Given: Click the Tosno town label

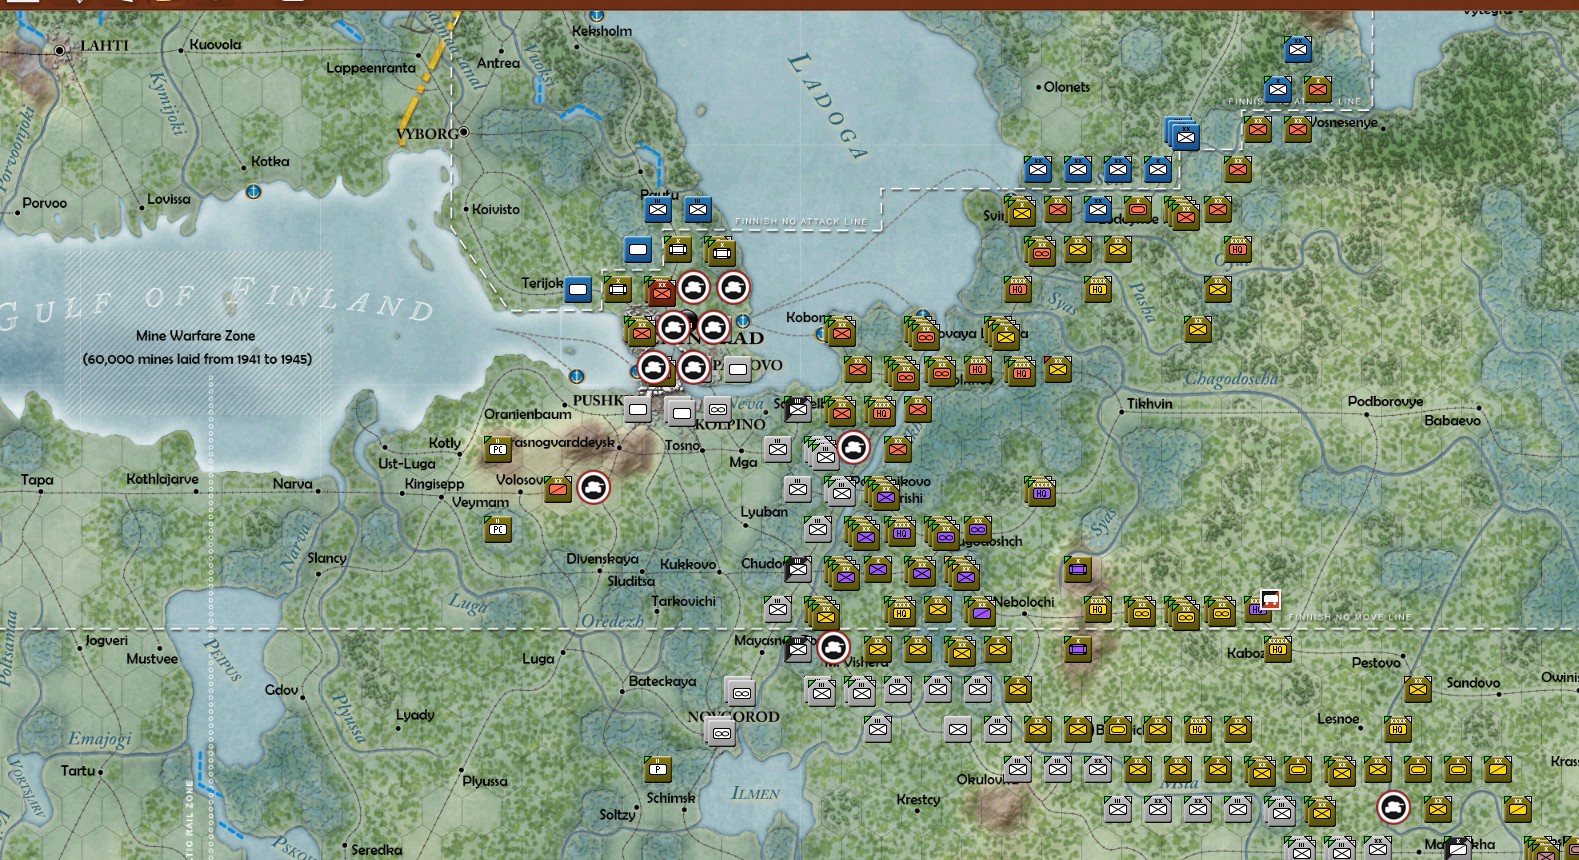Looking at the screenshot, I should [x=682, y=446].
